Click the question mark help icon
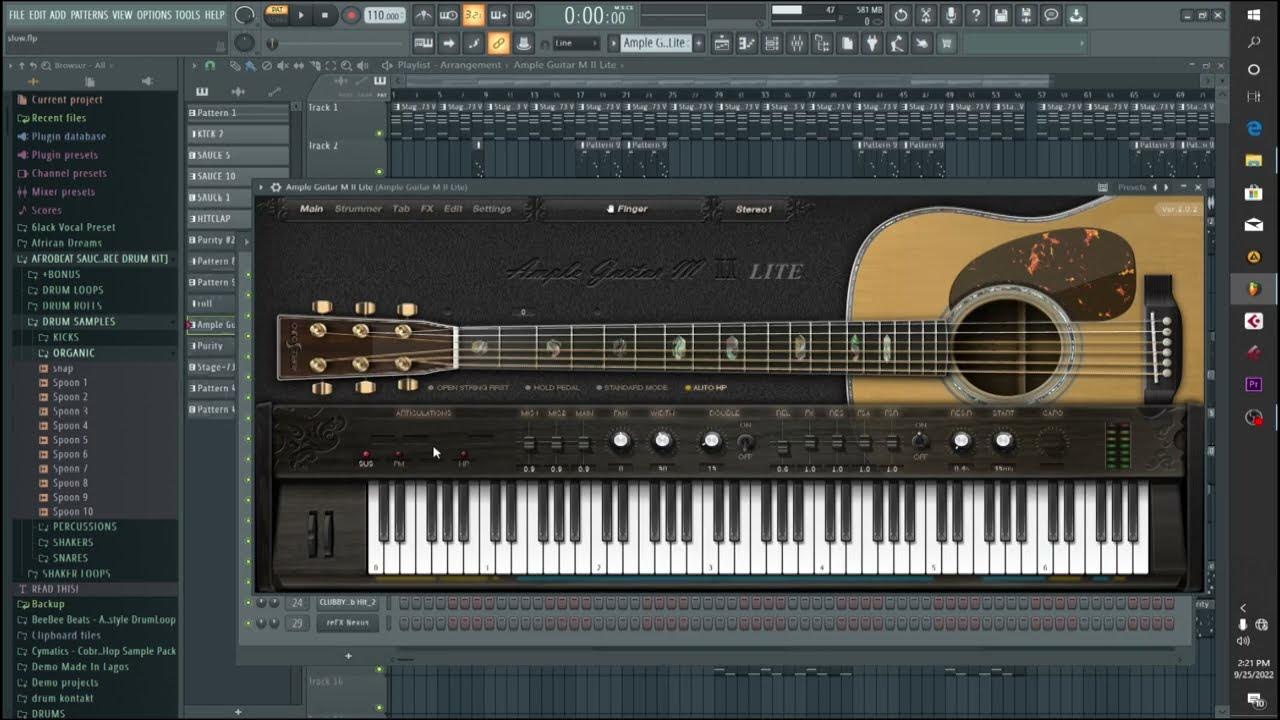Viewport: 1280px width, 720px height. [x=976, y=15]
